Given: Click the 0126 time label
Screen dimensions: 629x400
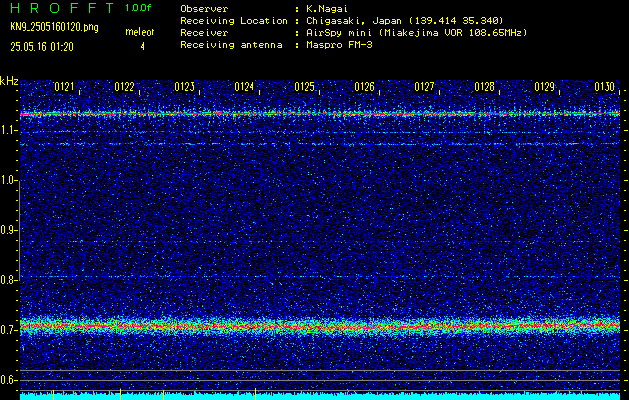Looking at the screenshot, I should click(x=364, y=87).
